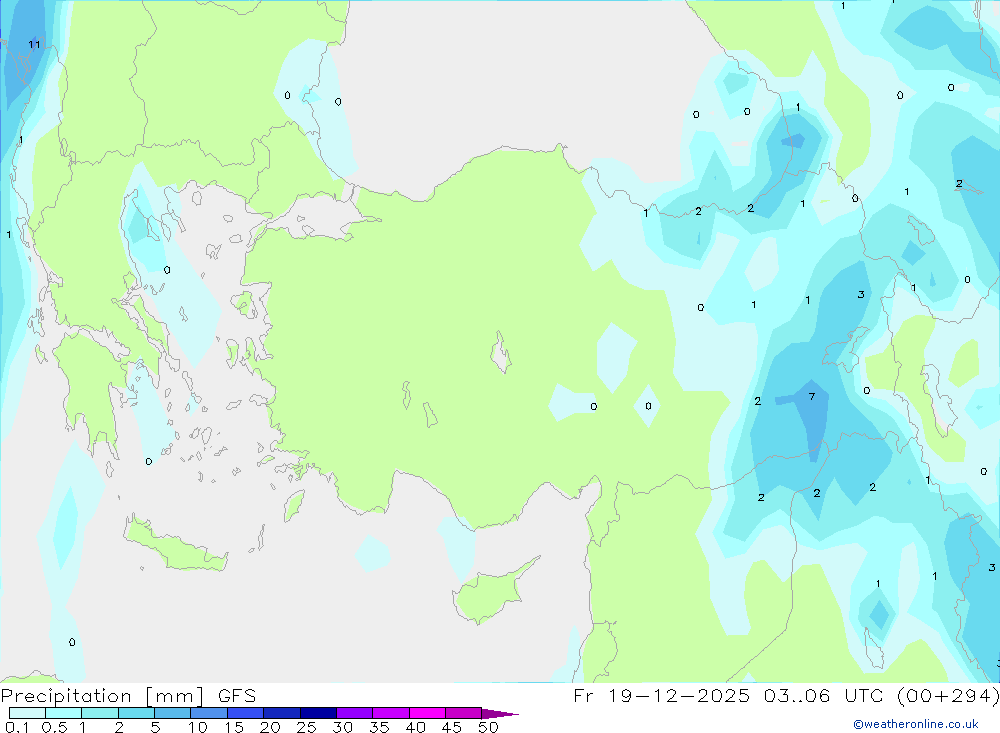The image size is (1000, 733).
Task: Click the '25' legend scale label
Action: pyautogui.click(x=306, y=727)
